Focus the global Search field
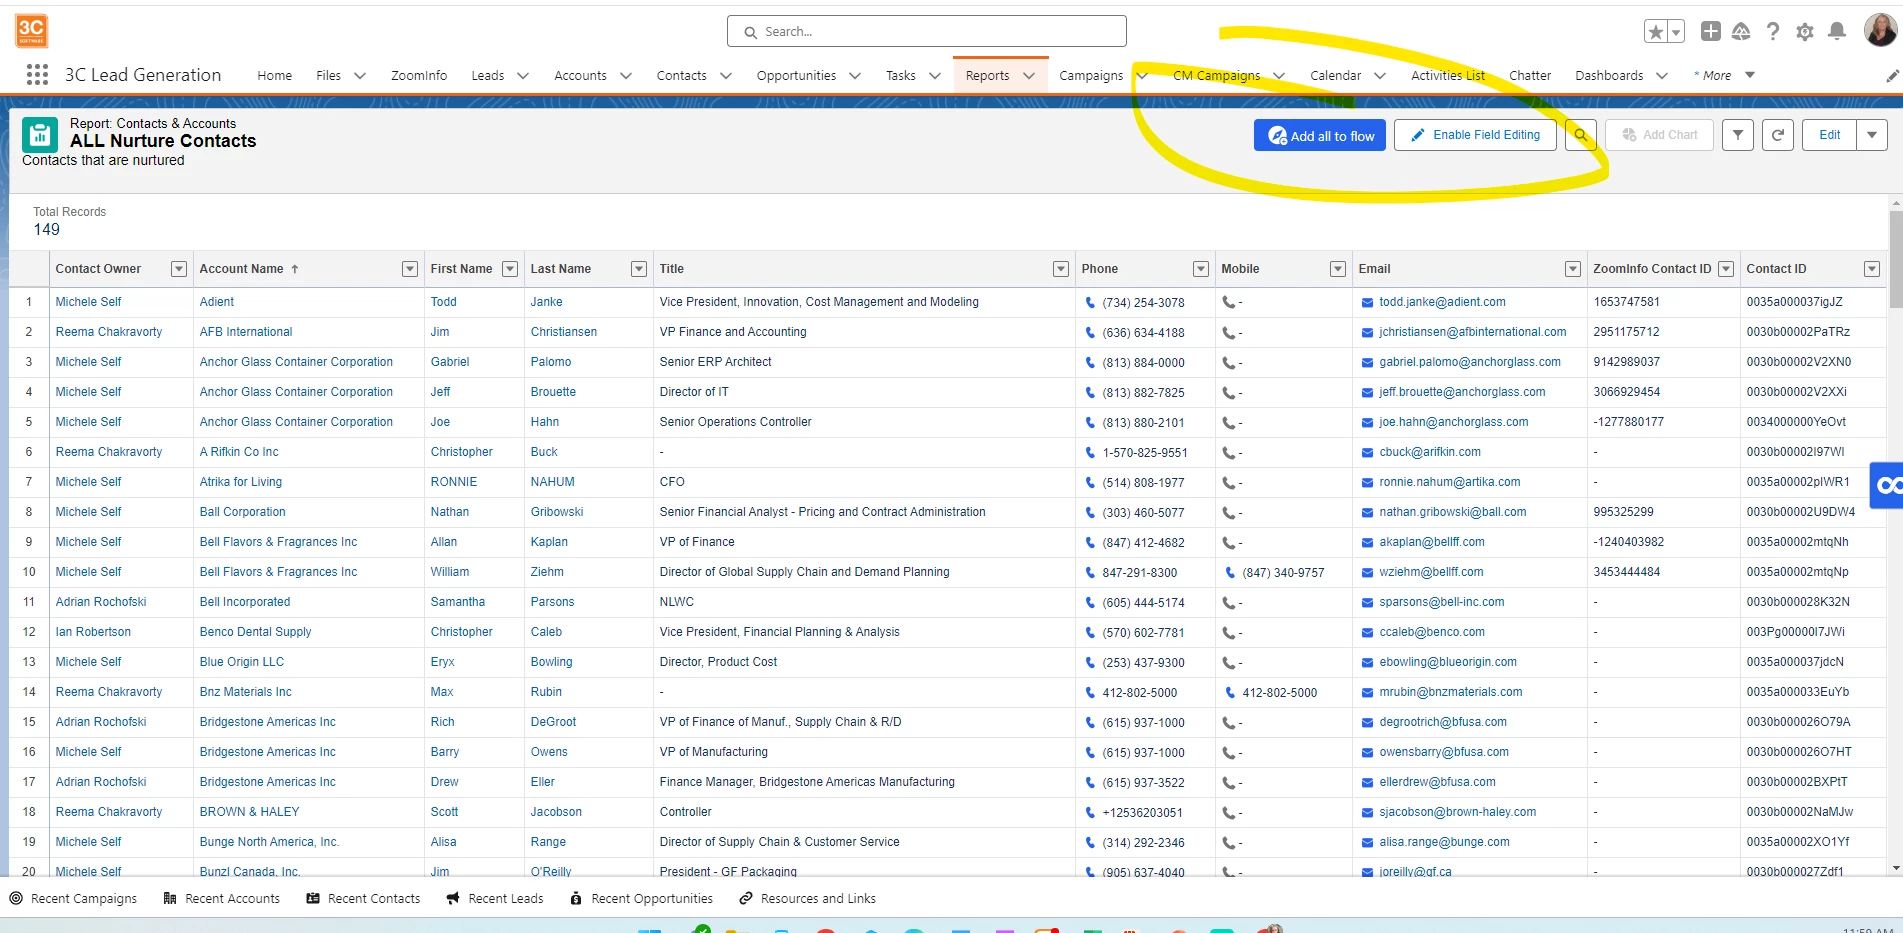 [x=927, y=32]
